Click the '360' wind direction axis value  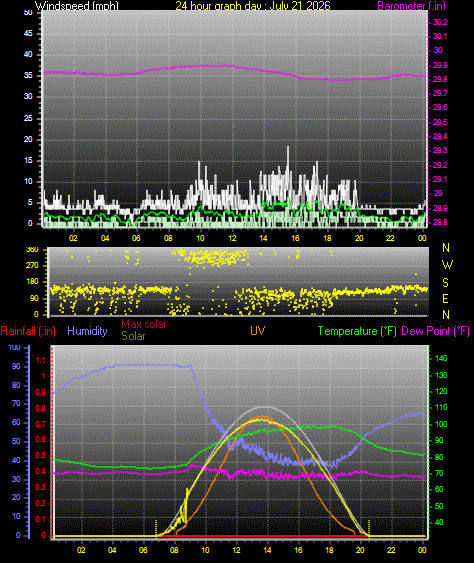click(x=32, y=250)
